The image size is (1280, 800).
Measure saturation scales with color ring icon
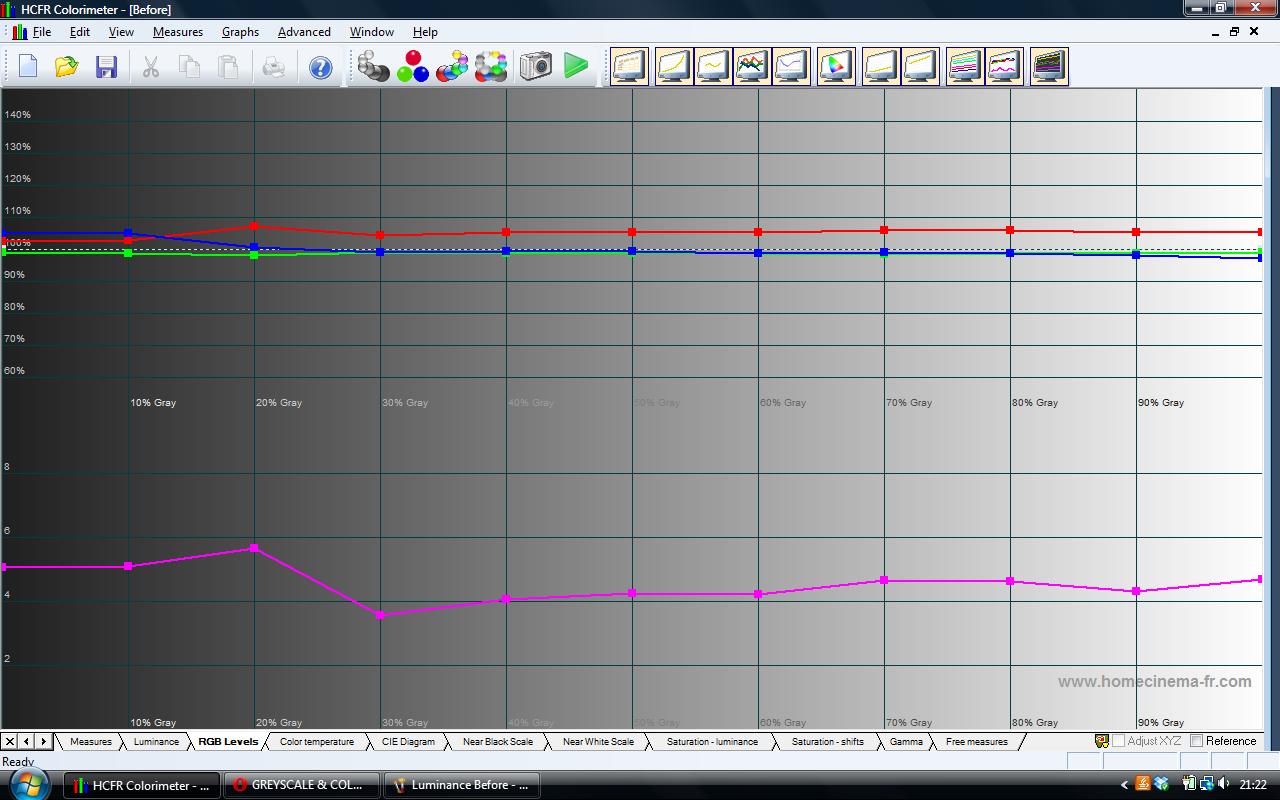pos(491,67)
